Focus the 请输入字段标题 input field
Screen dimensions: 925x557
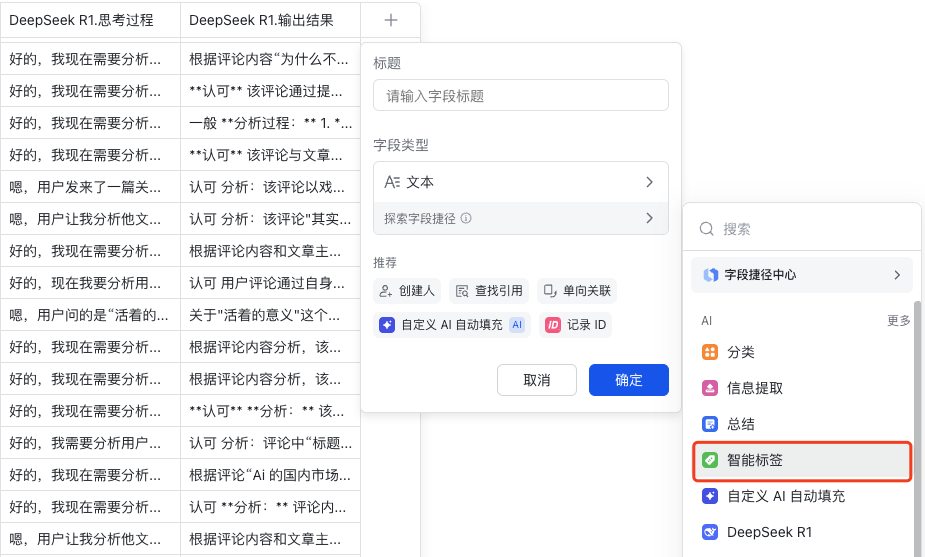[520, 96]
